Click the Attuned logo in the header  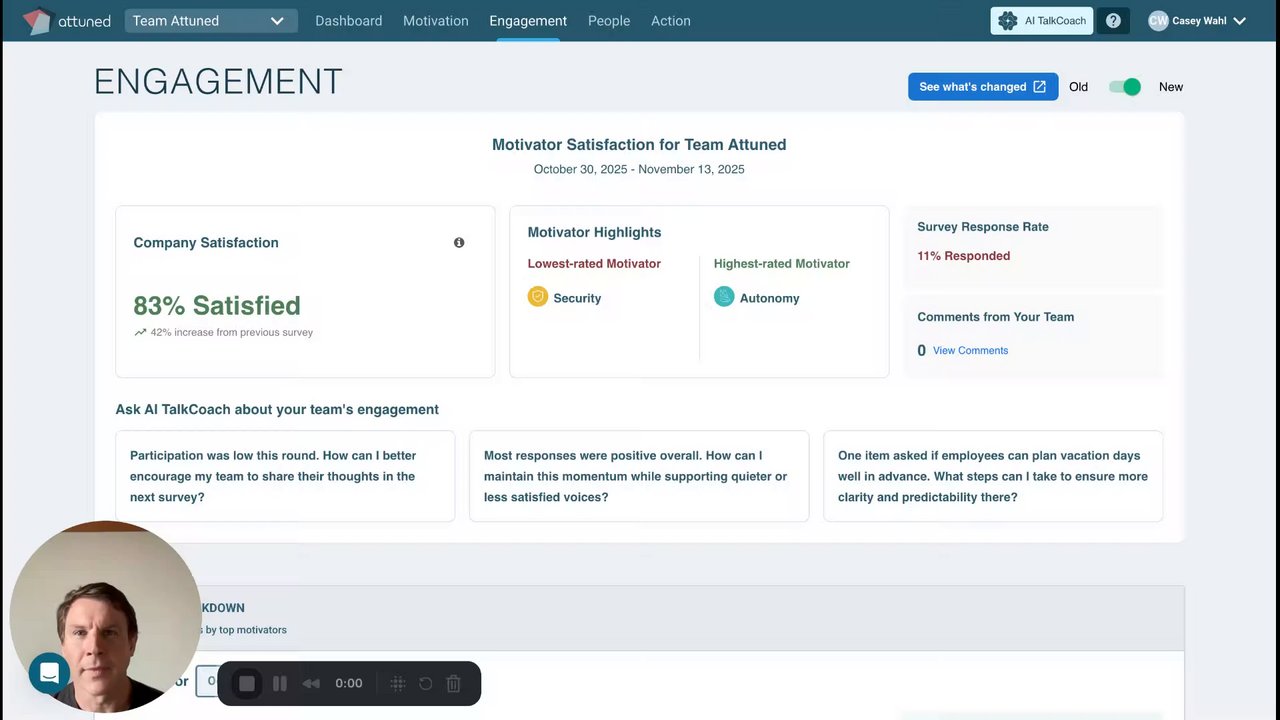pyautogui.click(x=67, y=21)
